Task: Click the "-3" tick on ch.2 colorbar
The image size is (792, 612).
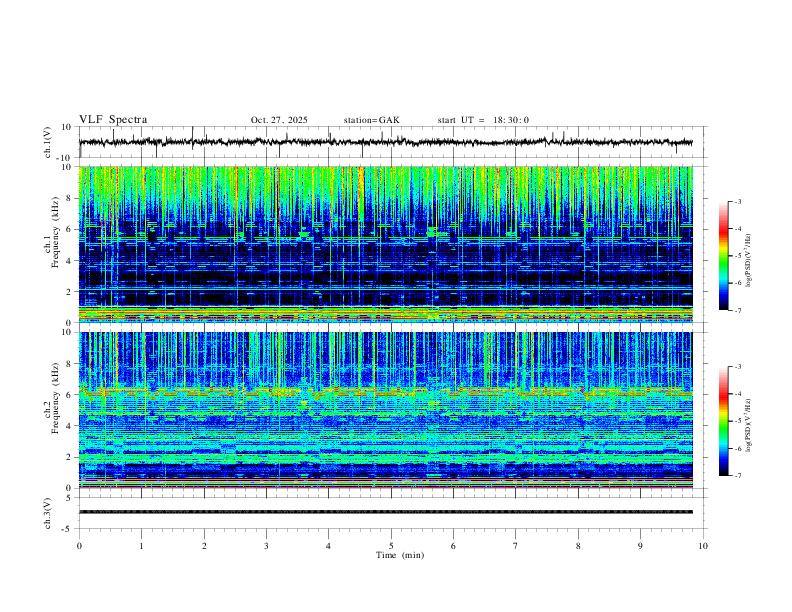Action: (x=737, y=367)
